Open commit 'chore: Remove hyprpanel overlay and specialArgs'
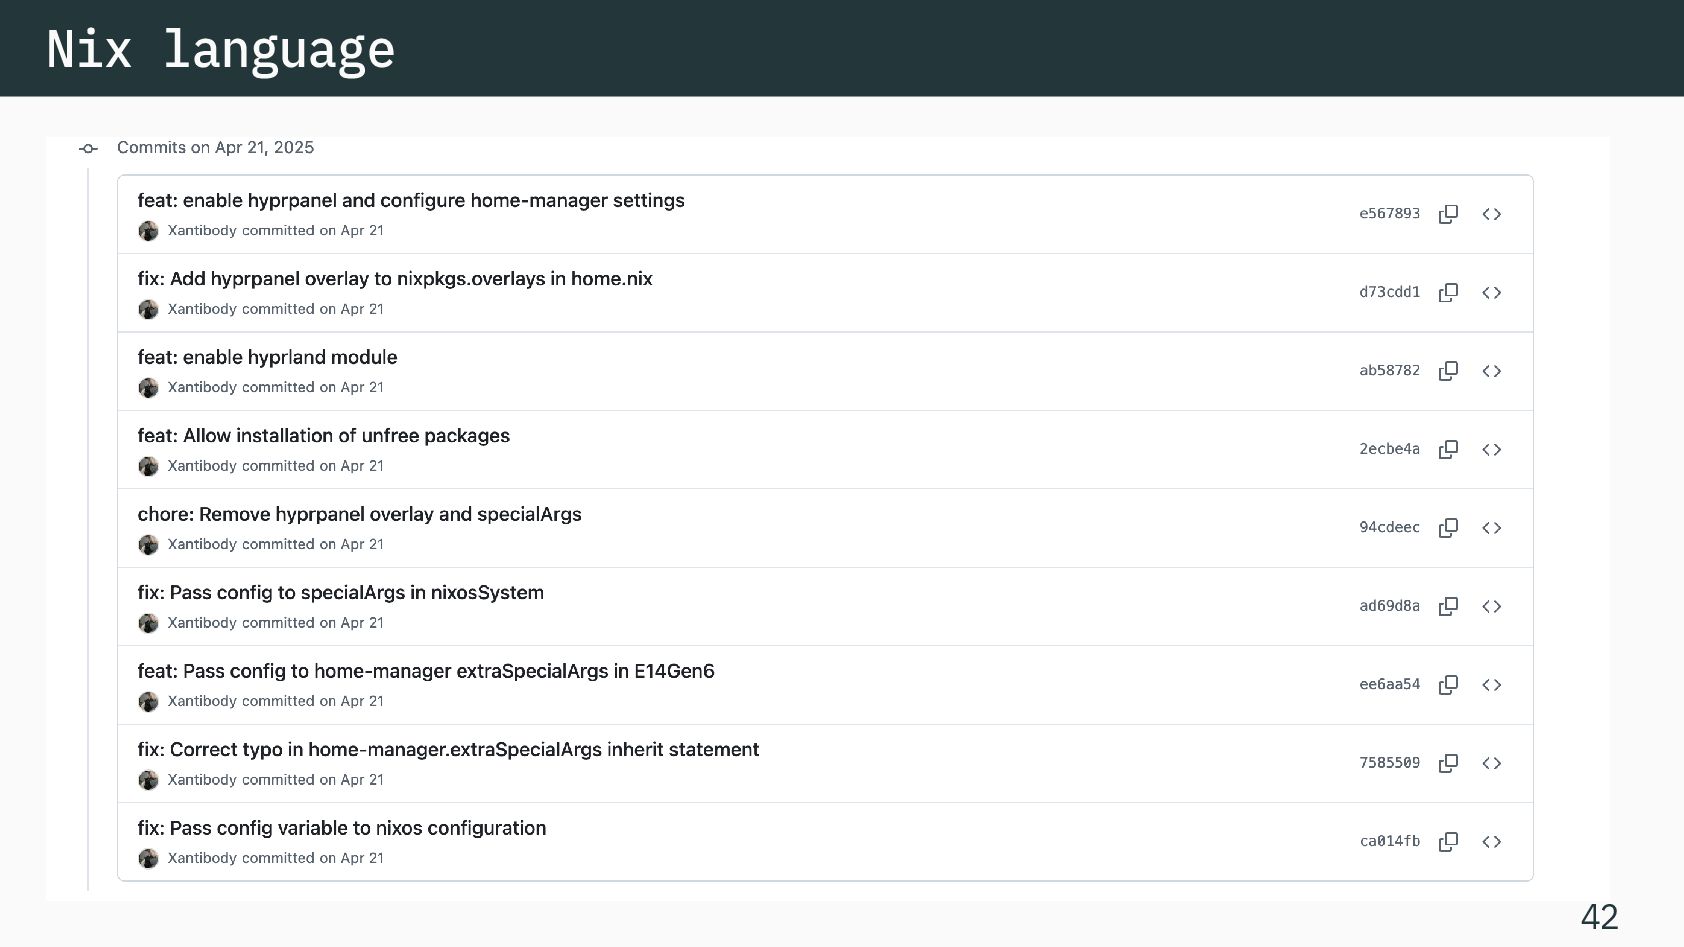1684x947 pixels. tap(360, 514)
